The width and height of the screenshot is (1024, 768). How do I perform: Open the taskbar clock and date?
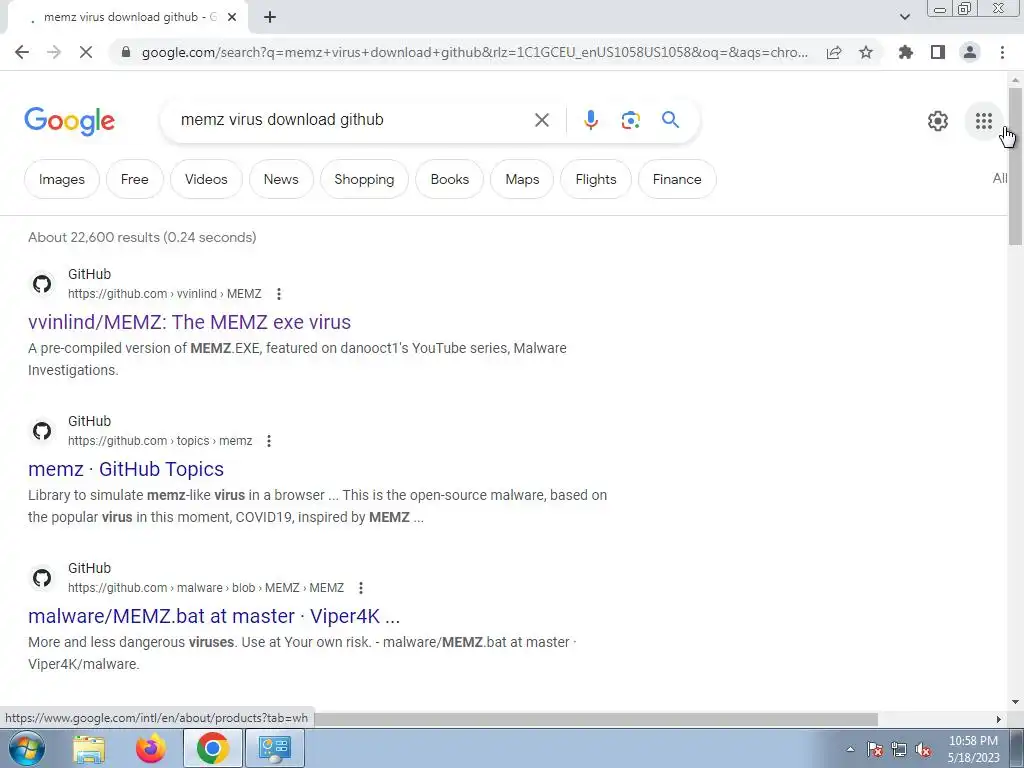click(x=974, y=749)
